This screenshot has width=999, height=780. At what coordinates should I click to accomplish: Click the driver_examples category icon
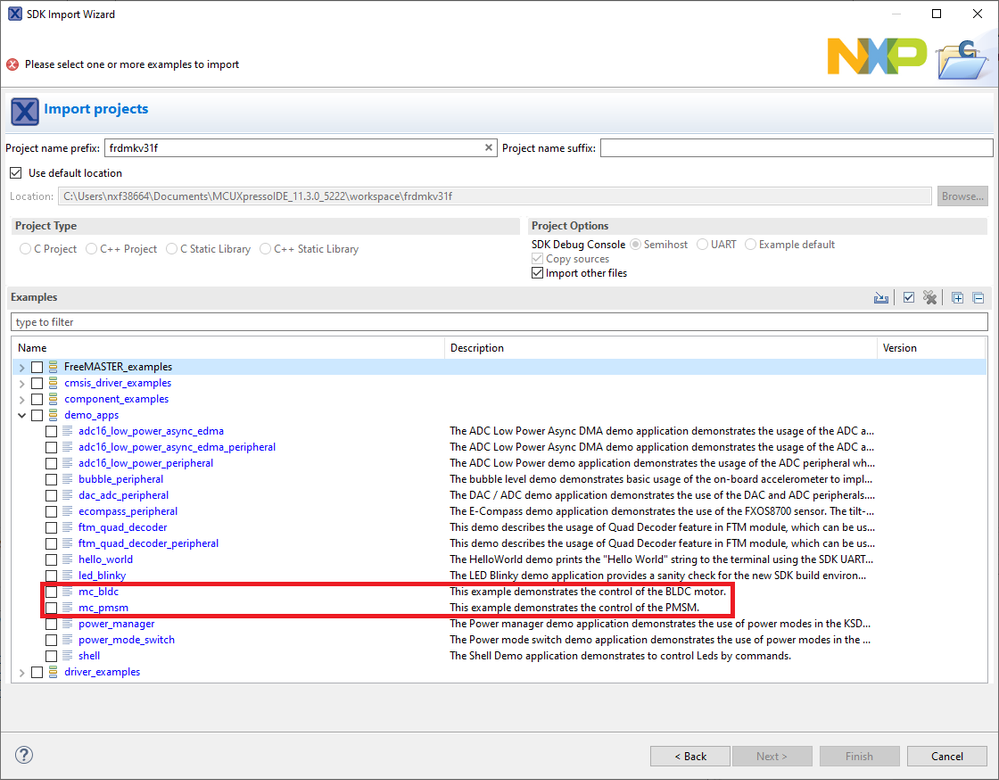coord(54,672)
